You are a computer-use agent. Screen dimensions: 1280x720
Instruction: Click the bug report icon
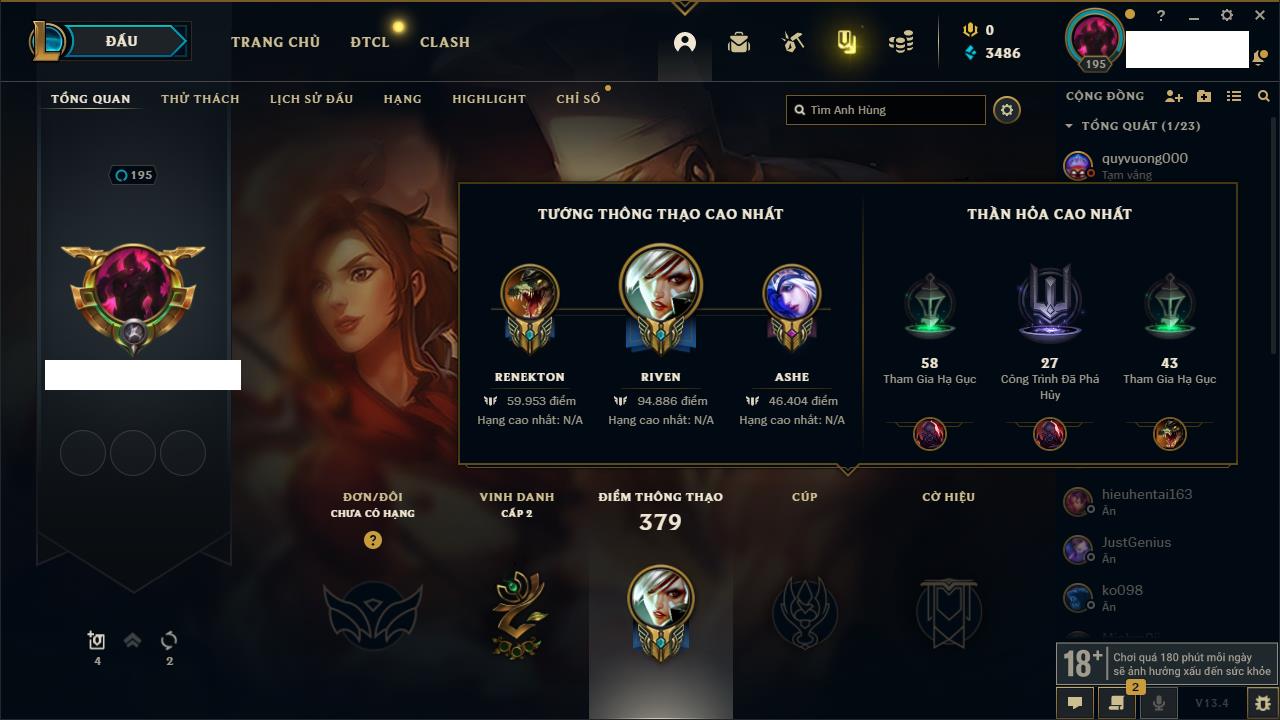(1262, 703)
